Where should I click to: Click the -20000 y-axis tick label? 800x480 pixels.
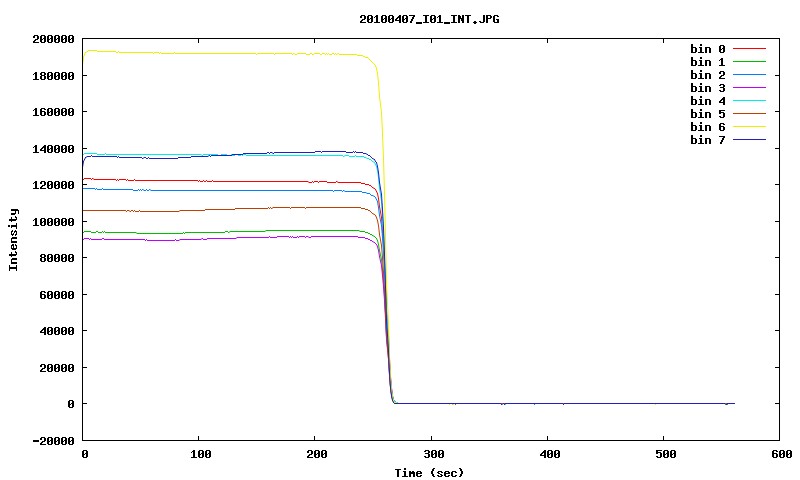pyautogui.click(x=54, y=441)
